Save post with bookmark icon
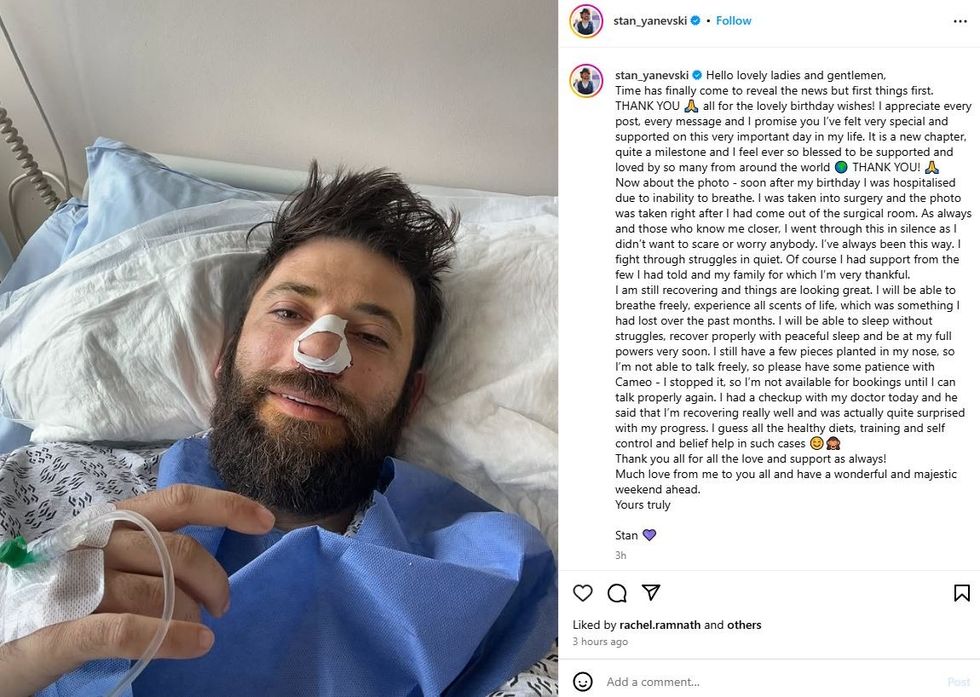Viewport: 980px width, 697px height. (962, 593)
